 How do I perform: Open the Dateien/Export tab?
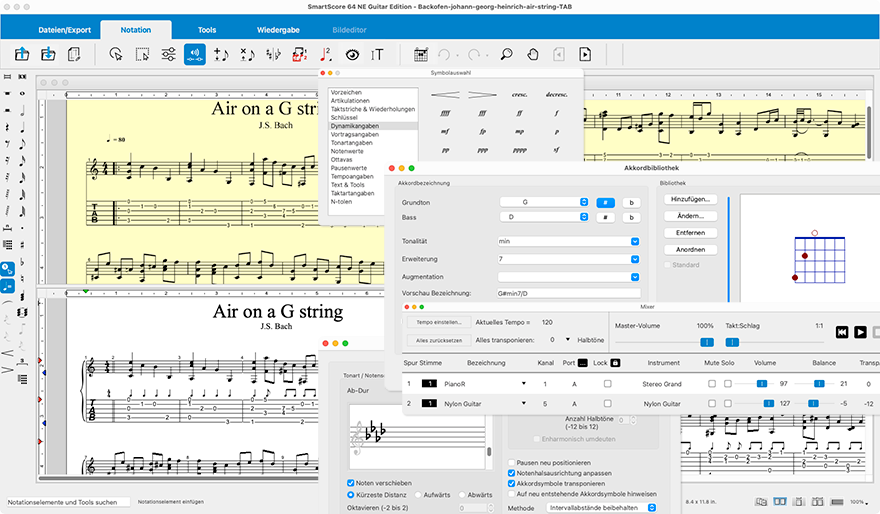click(65, 30)
